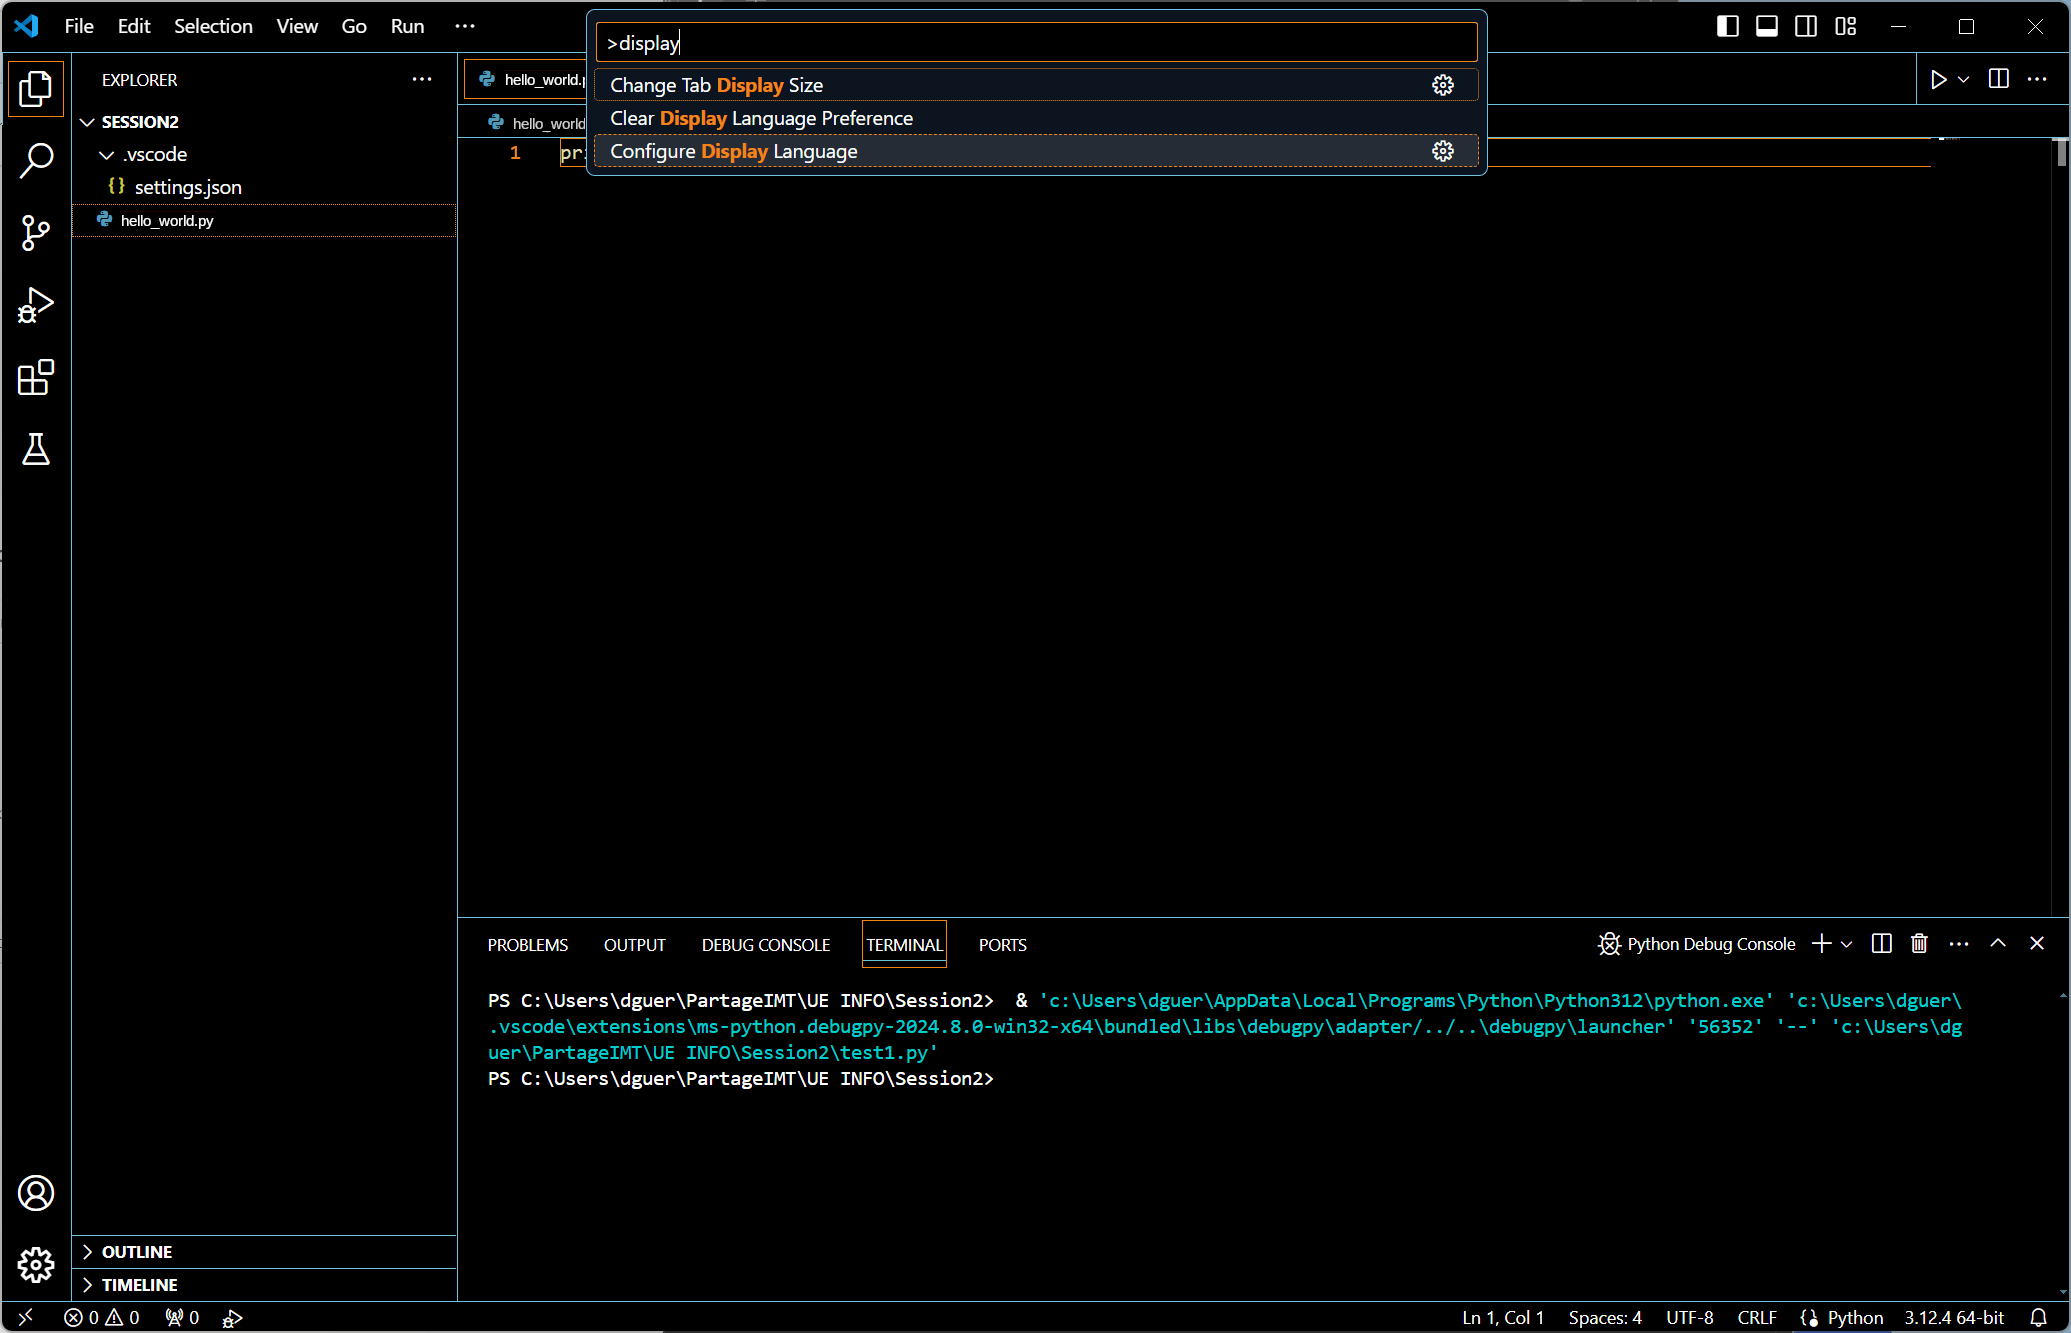The width and height of the screenshot is (2071, 1333).
Task: Click the notifications bell in status bar
Action: click(2038, 1318)
